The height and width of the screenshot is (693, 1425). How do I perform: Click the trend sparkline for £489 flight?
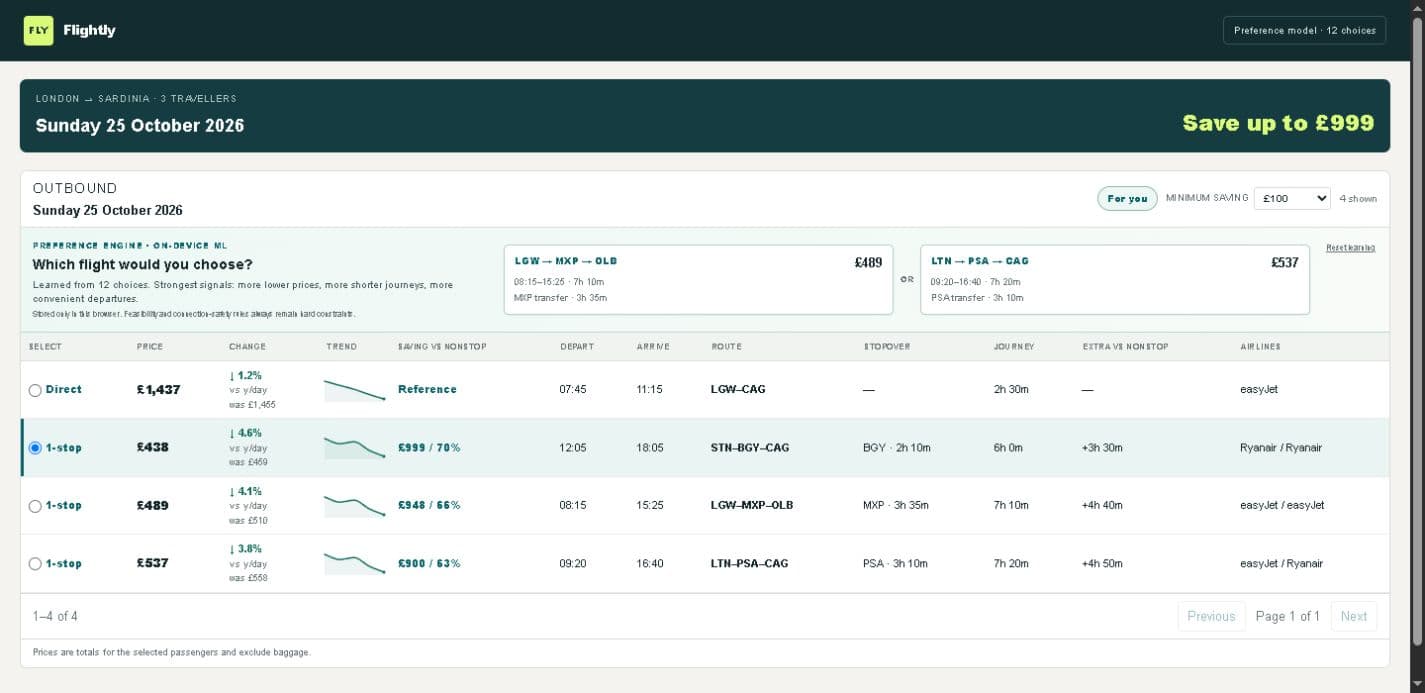coord(355,506)
